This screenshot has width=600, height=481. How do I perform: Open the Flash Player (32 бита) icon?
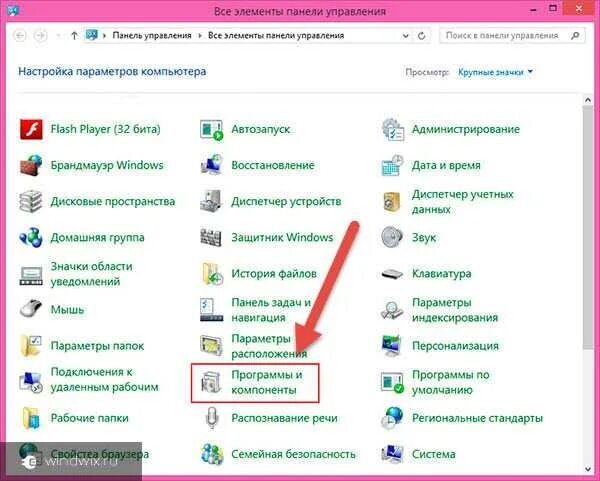[31, 129]
